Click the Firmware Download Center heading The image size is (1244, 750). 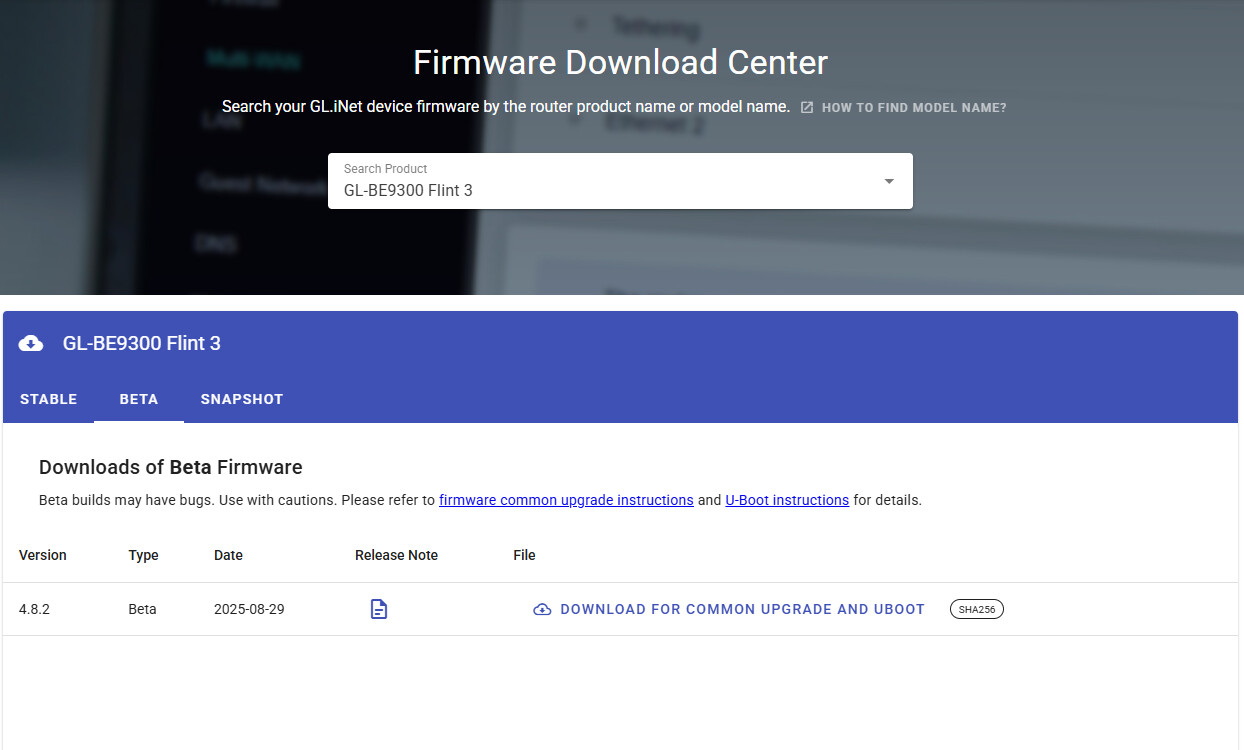pos(620,62)
